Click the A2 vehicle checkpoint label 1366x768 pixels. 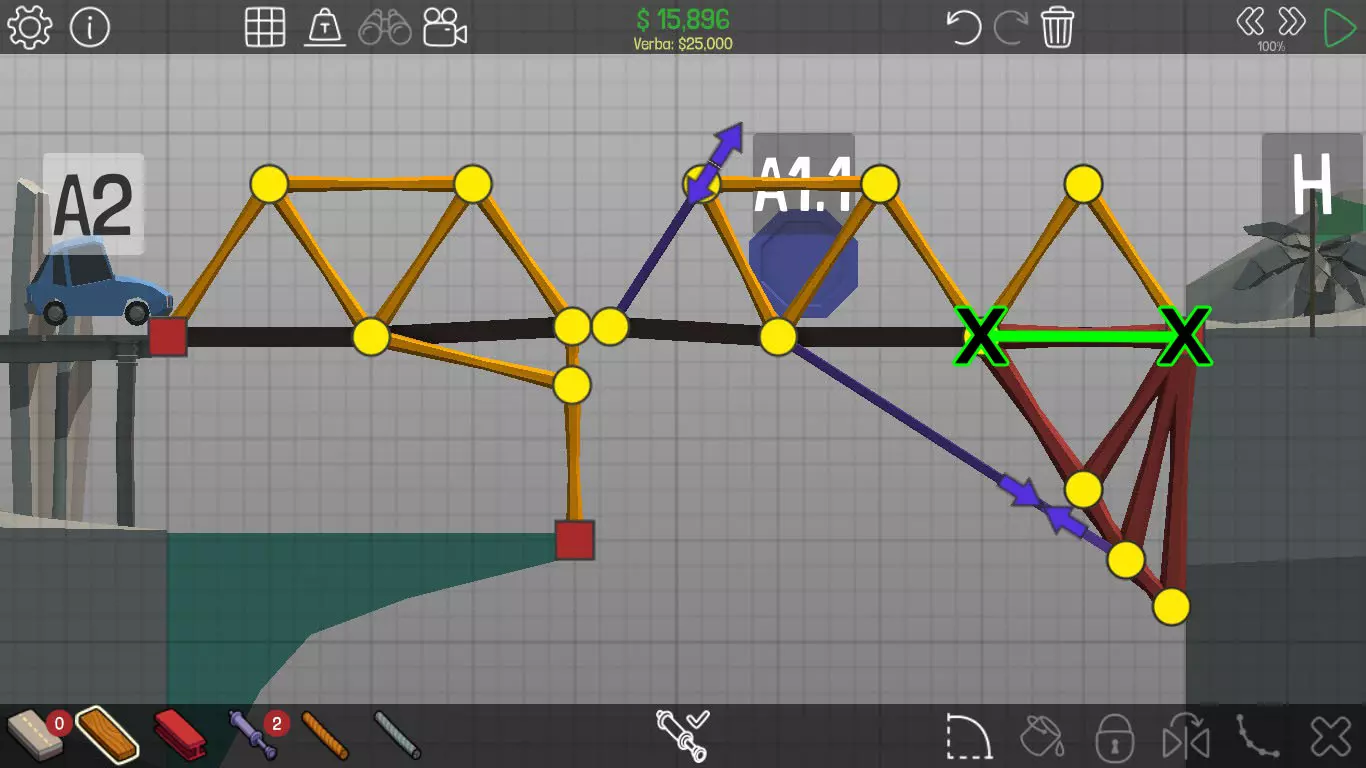[93, 204]
